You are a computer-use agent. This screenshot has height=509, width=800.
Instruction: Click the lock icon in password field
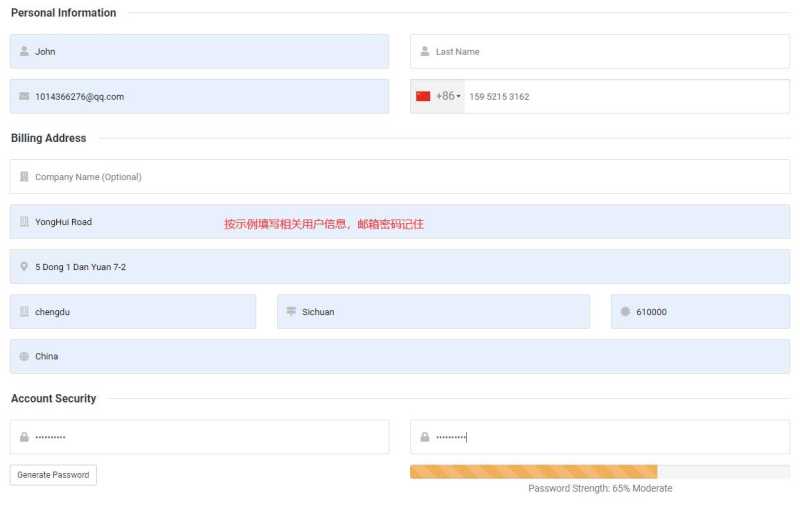(24, 437)
